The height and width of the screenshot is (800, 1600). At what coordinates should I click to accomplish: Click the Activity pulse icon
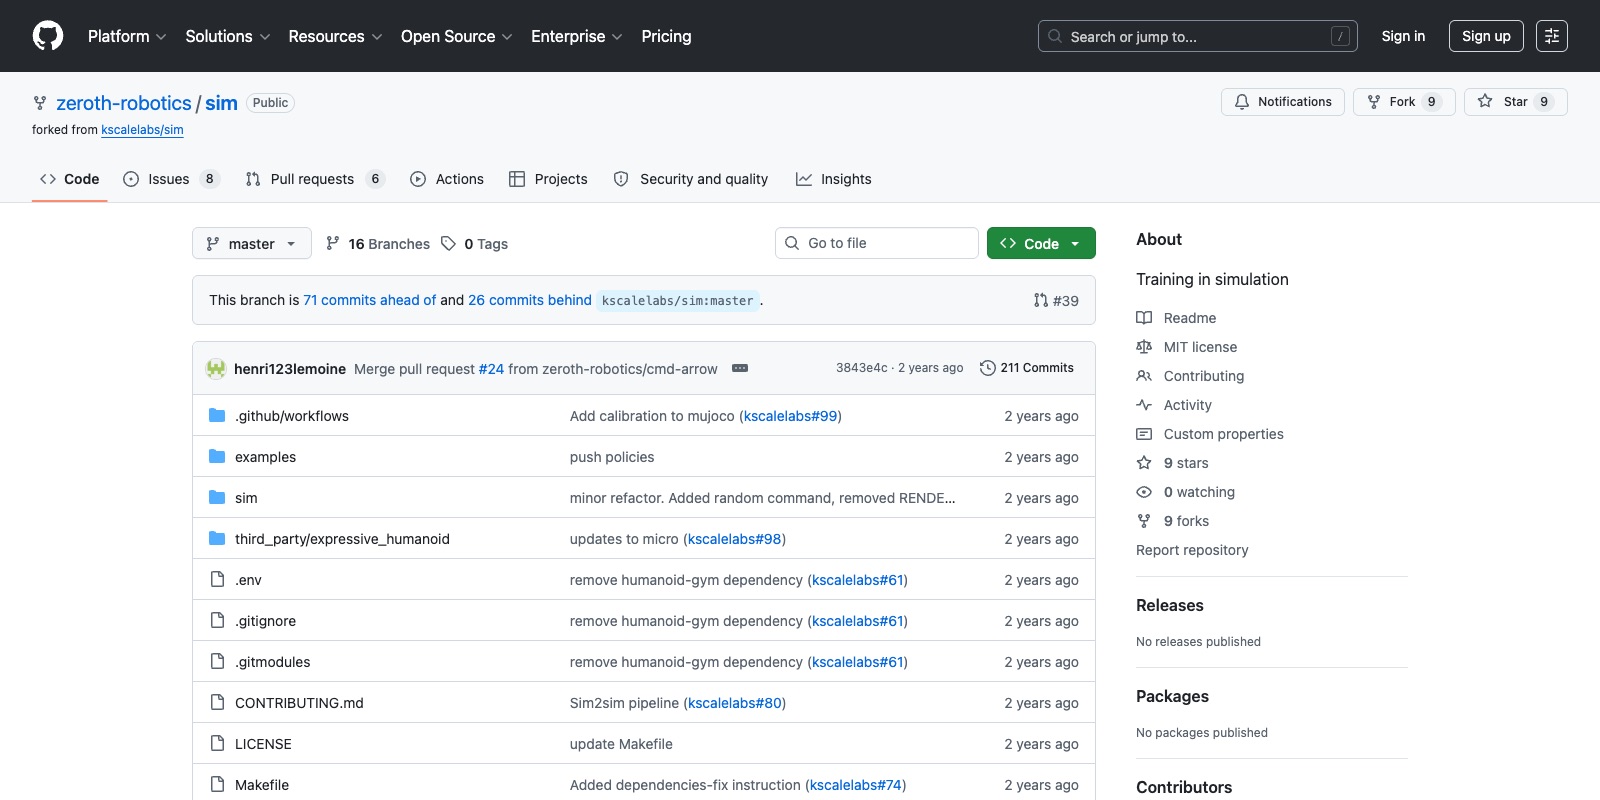click(x=1144, y=405)
